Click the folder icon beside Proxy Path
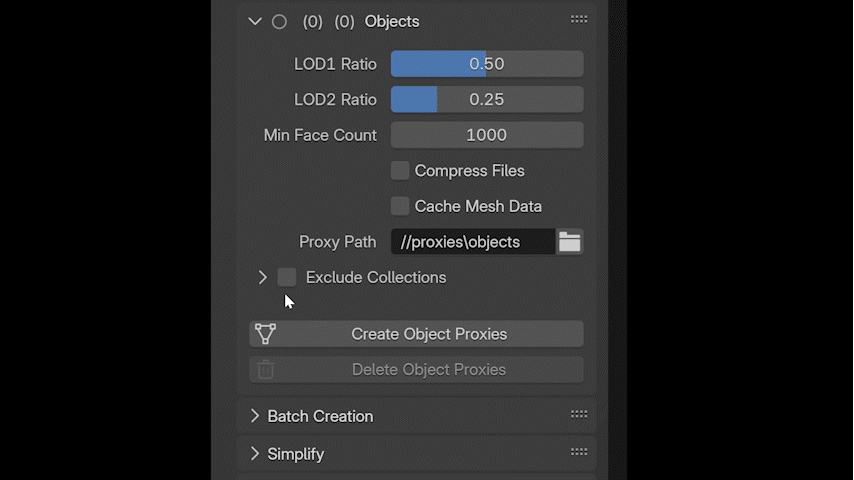This screenshot has height=480, width=854. click(x=570, y=242)
